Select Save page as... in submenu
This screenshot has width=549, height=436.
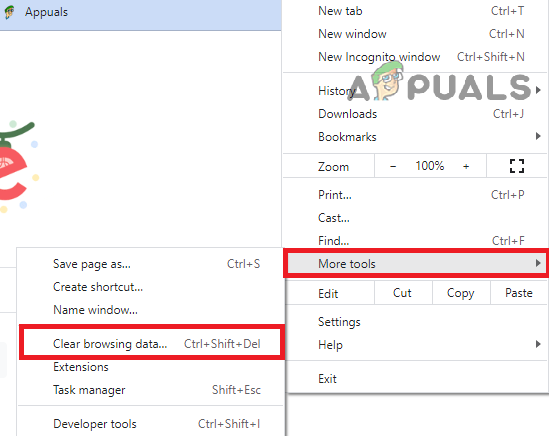point(151,264)
